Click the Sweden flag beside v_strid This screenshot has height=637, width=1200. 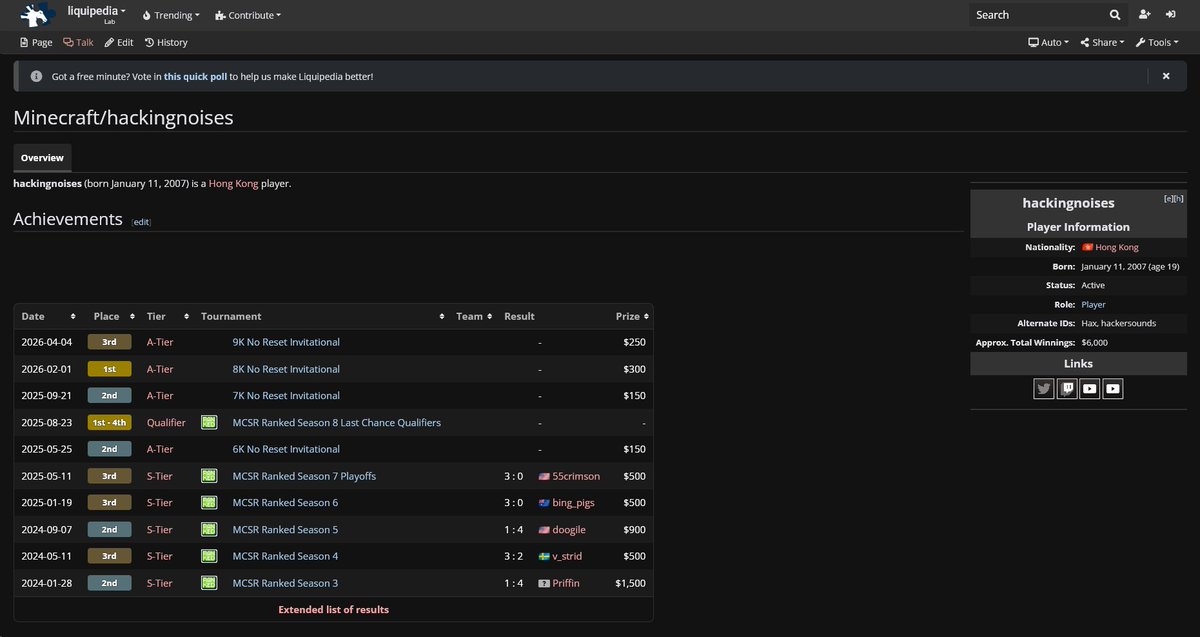544,556
